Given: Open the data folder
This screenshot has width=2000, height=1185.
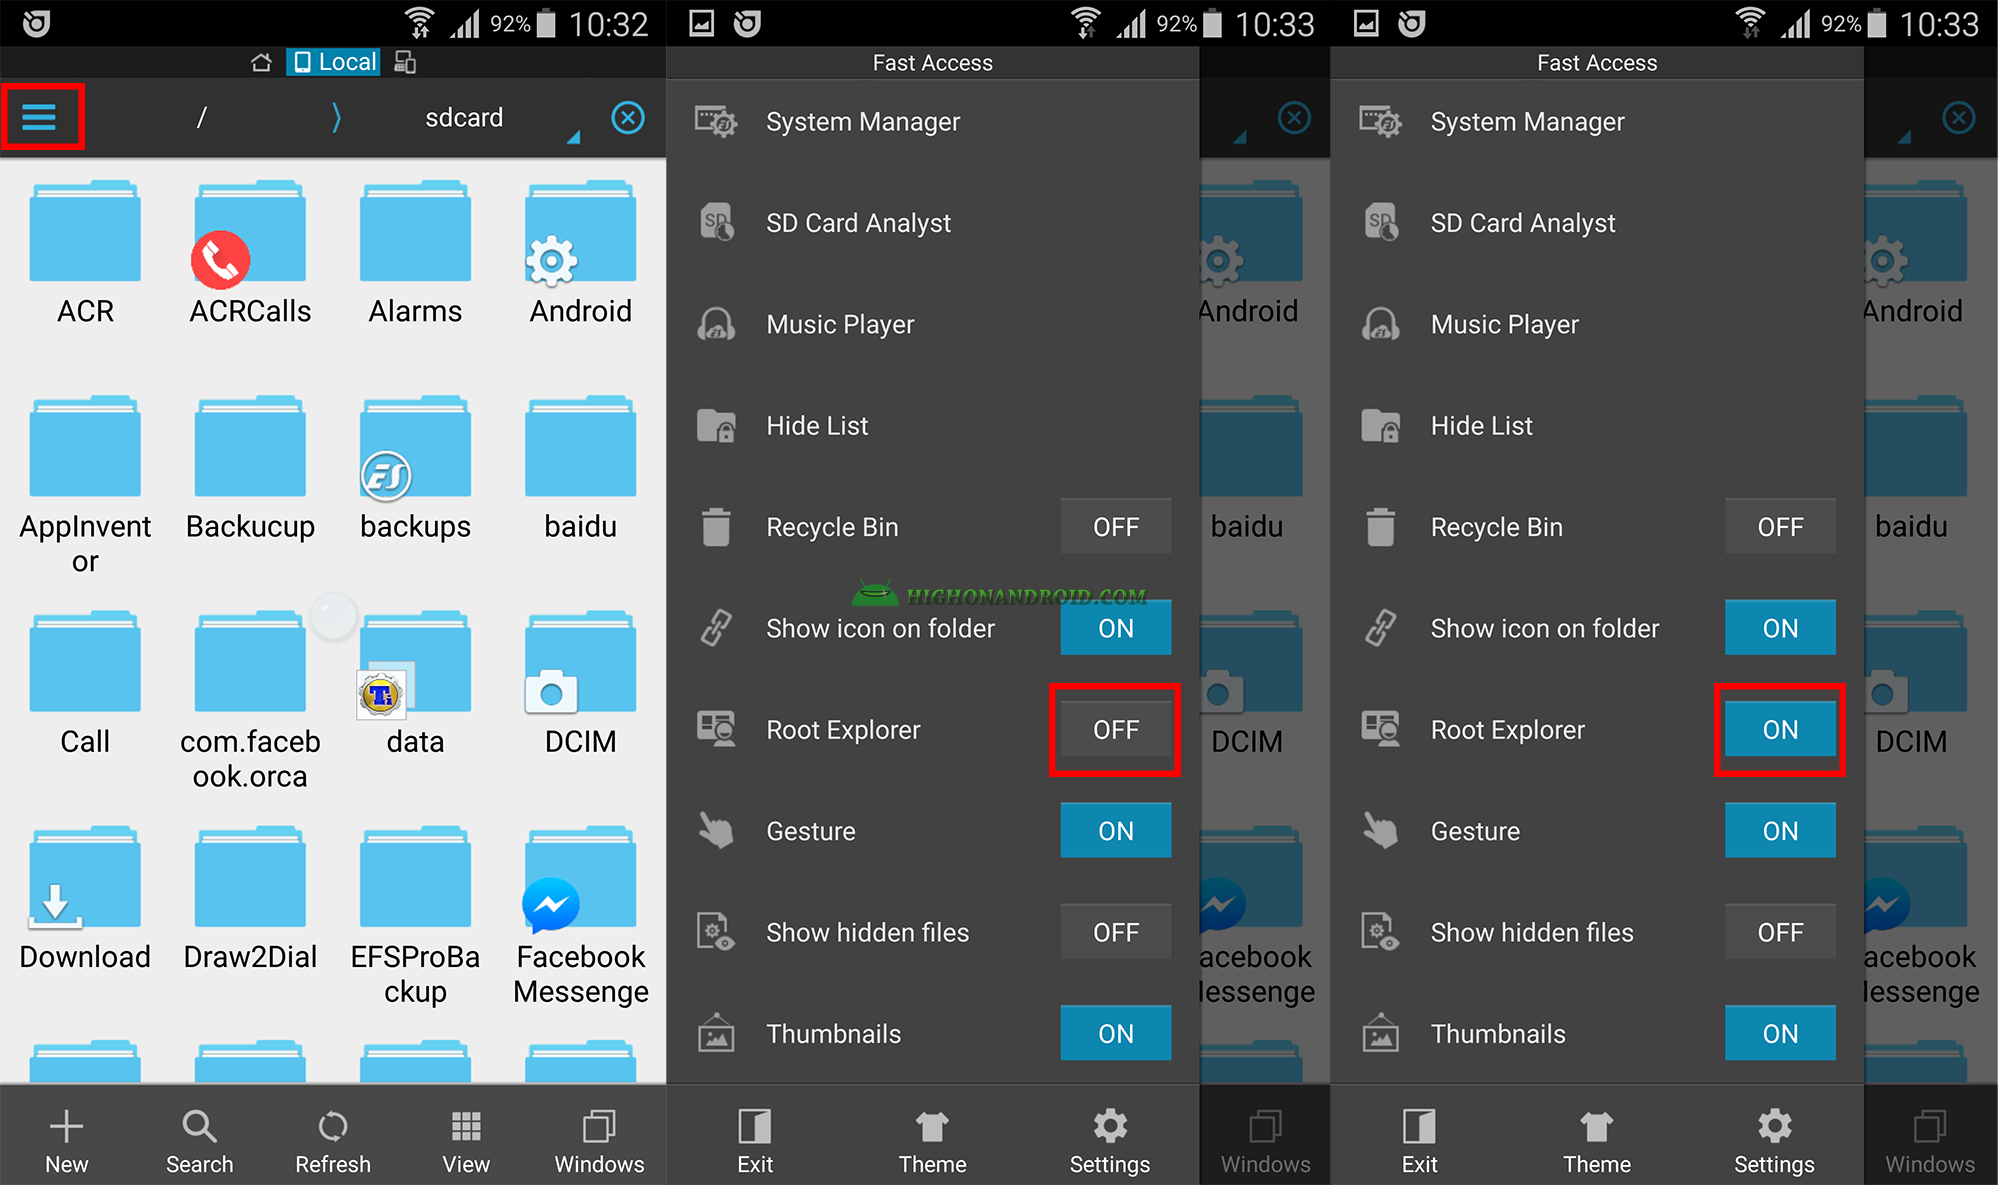Looking at the screenshot, I should point(415,685).
